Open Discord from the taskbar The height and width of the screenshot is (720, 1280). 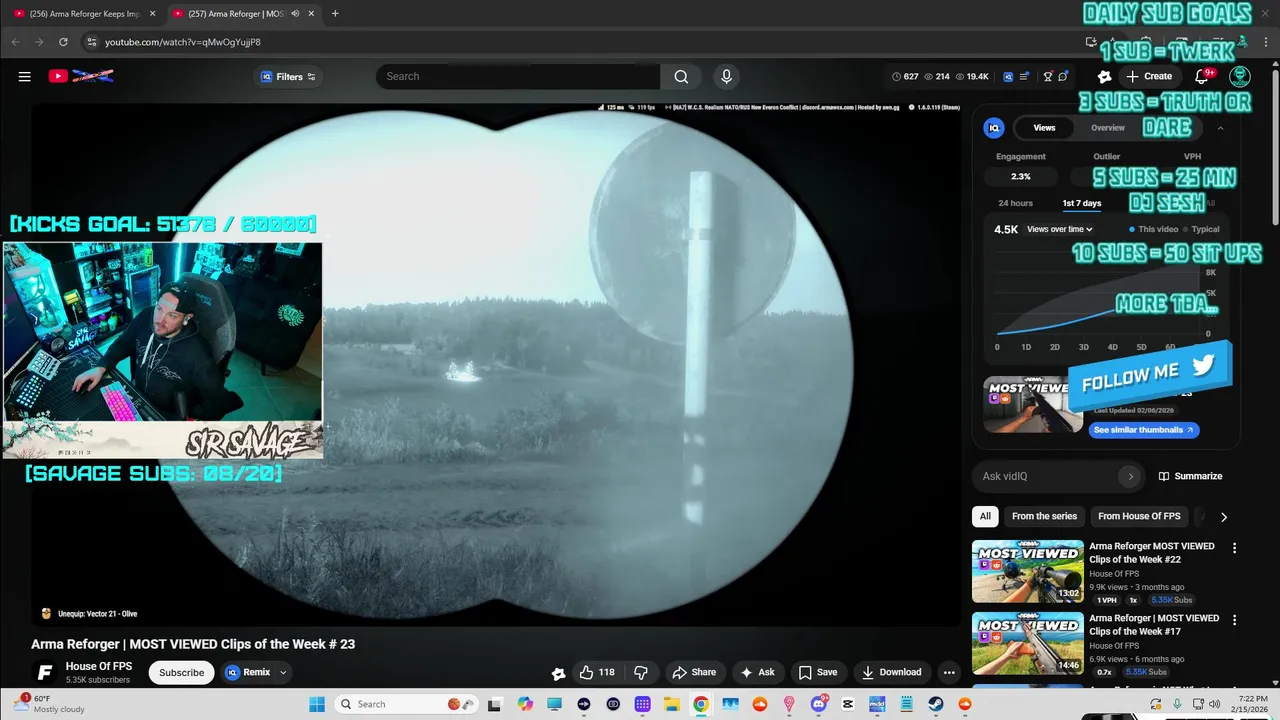[819, 704]
